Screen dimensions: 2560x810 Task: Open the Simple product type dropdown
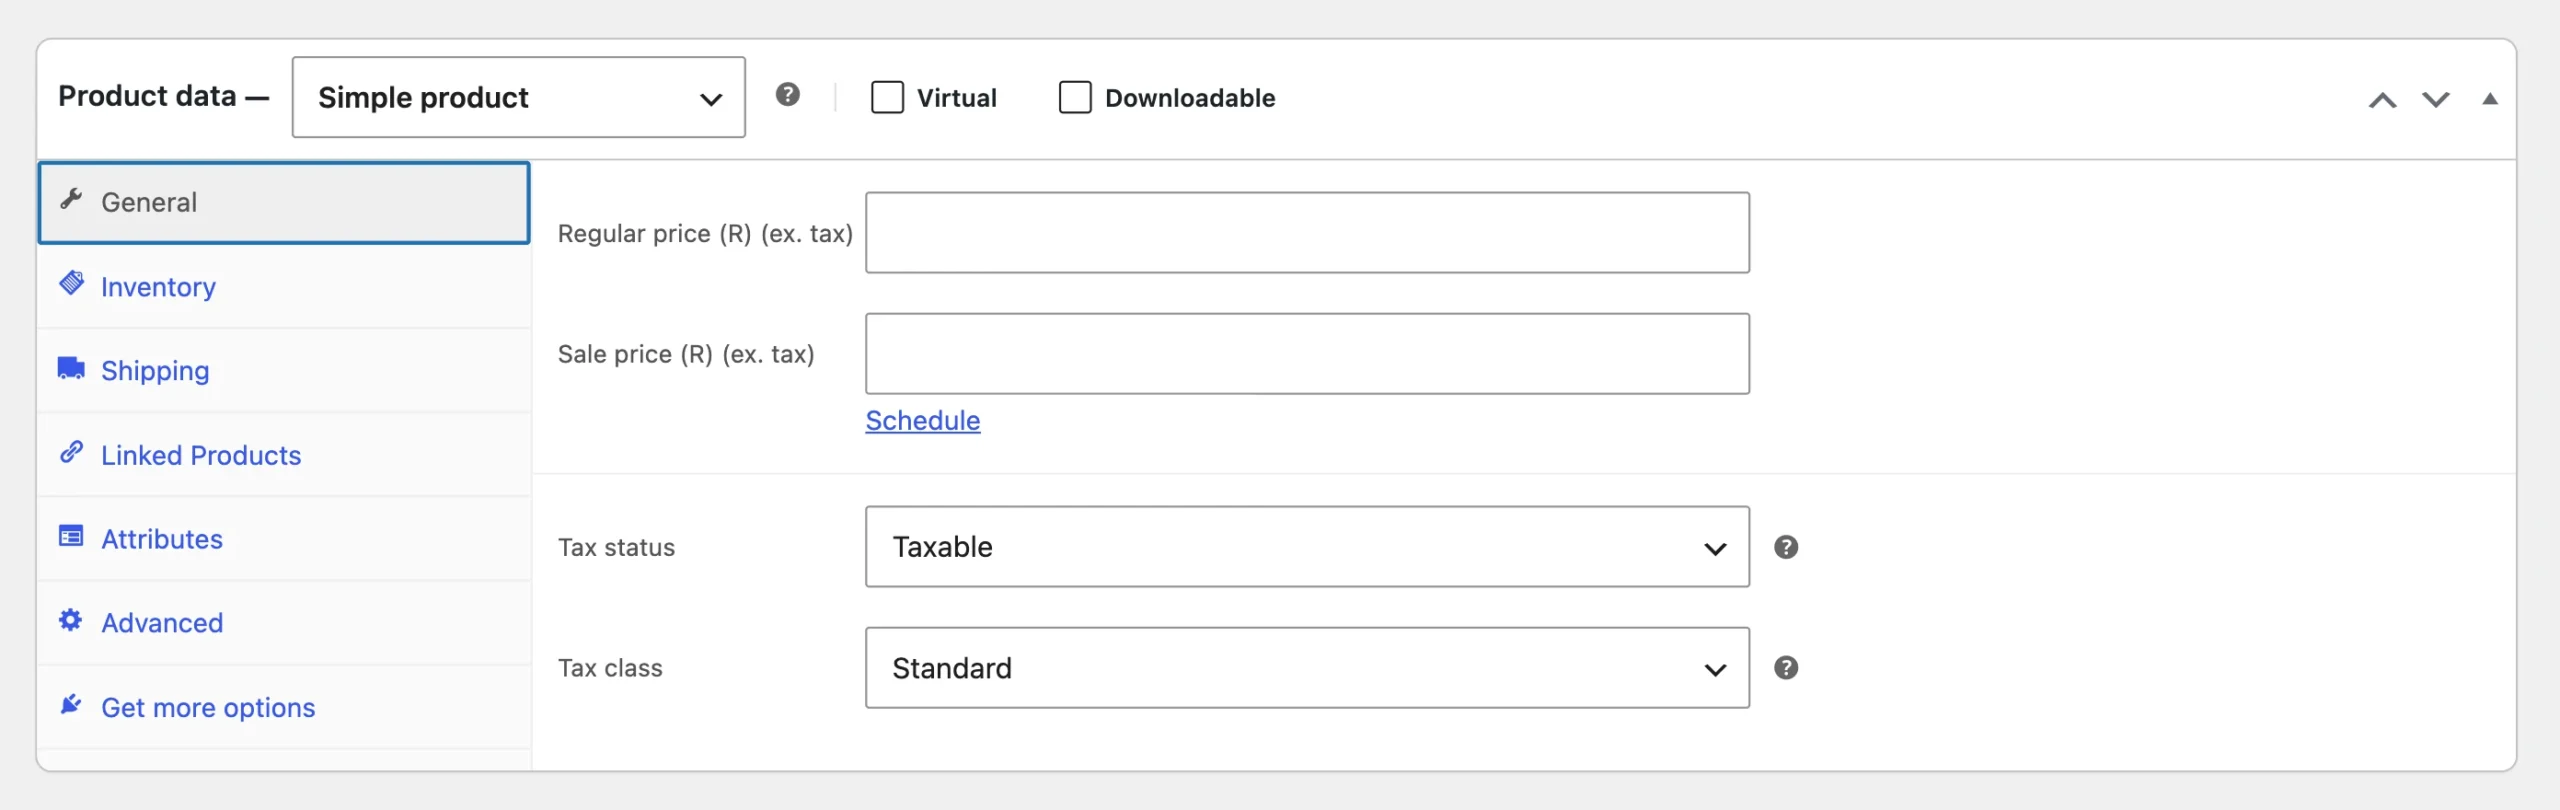click(519, 97)
